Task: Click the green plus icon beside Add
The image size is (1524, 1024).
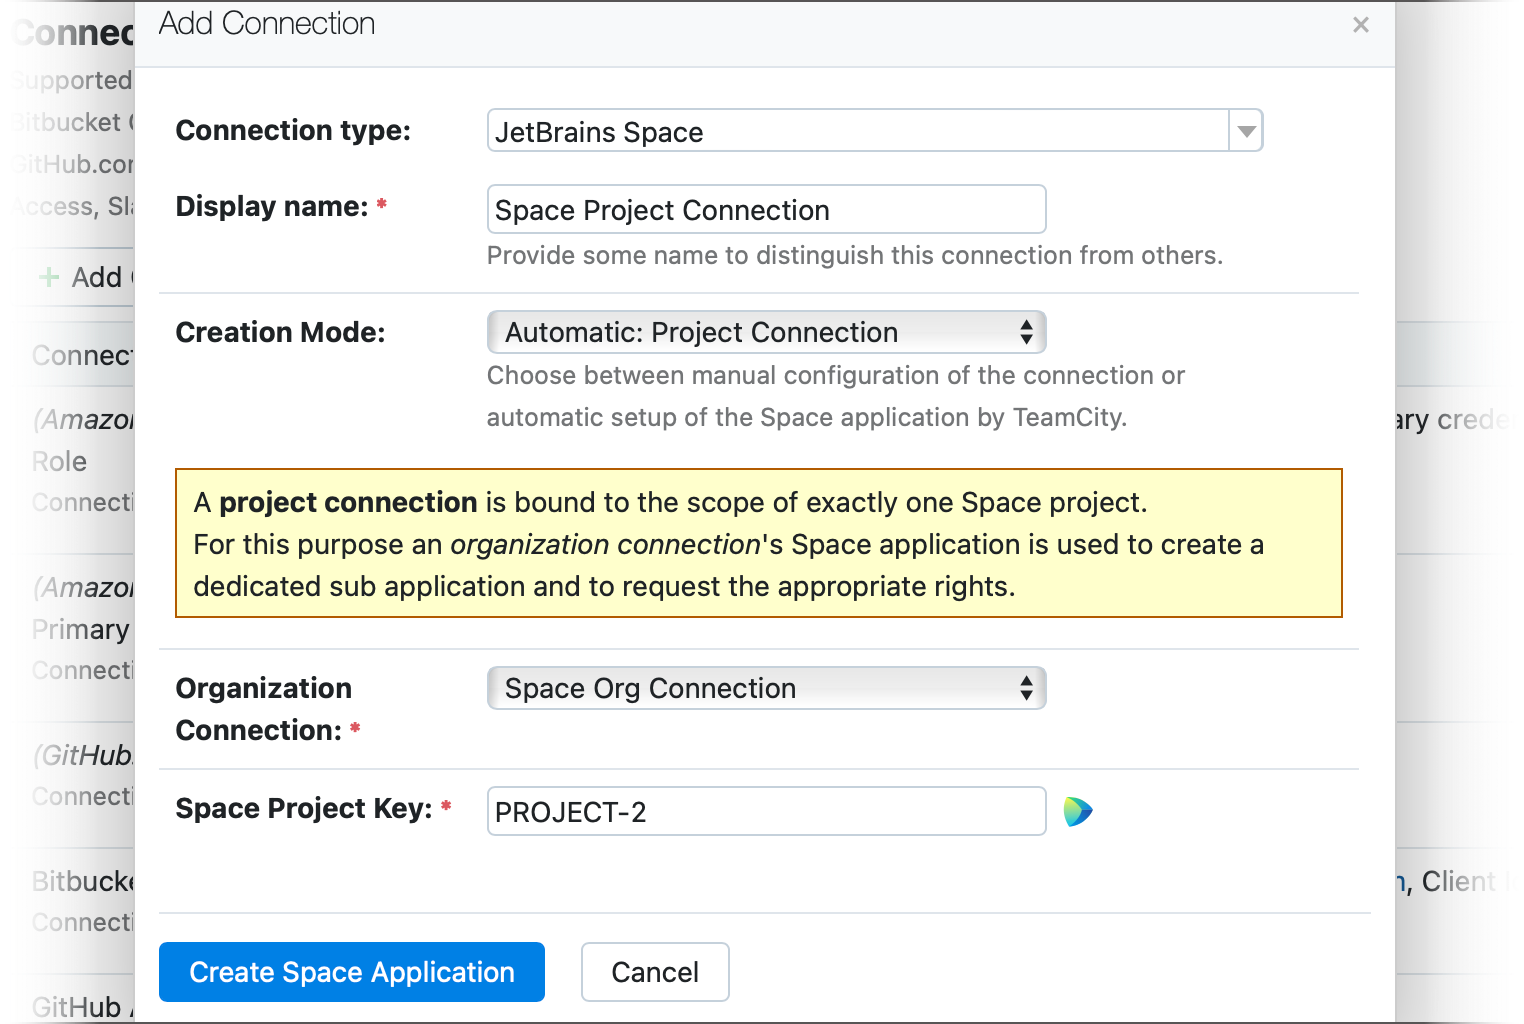Action: tap(49, 277)
